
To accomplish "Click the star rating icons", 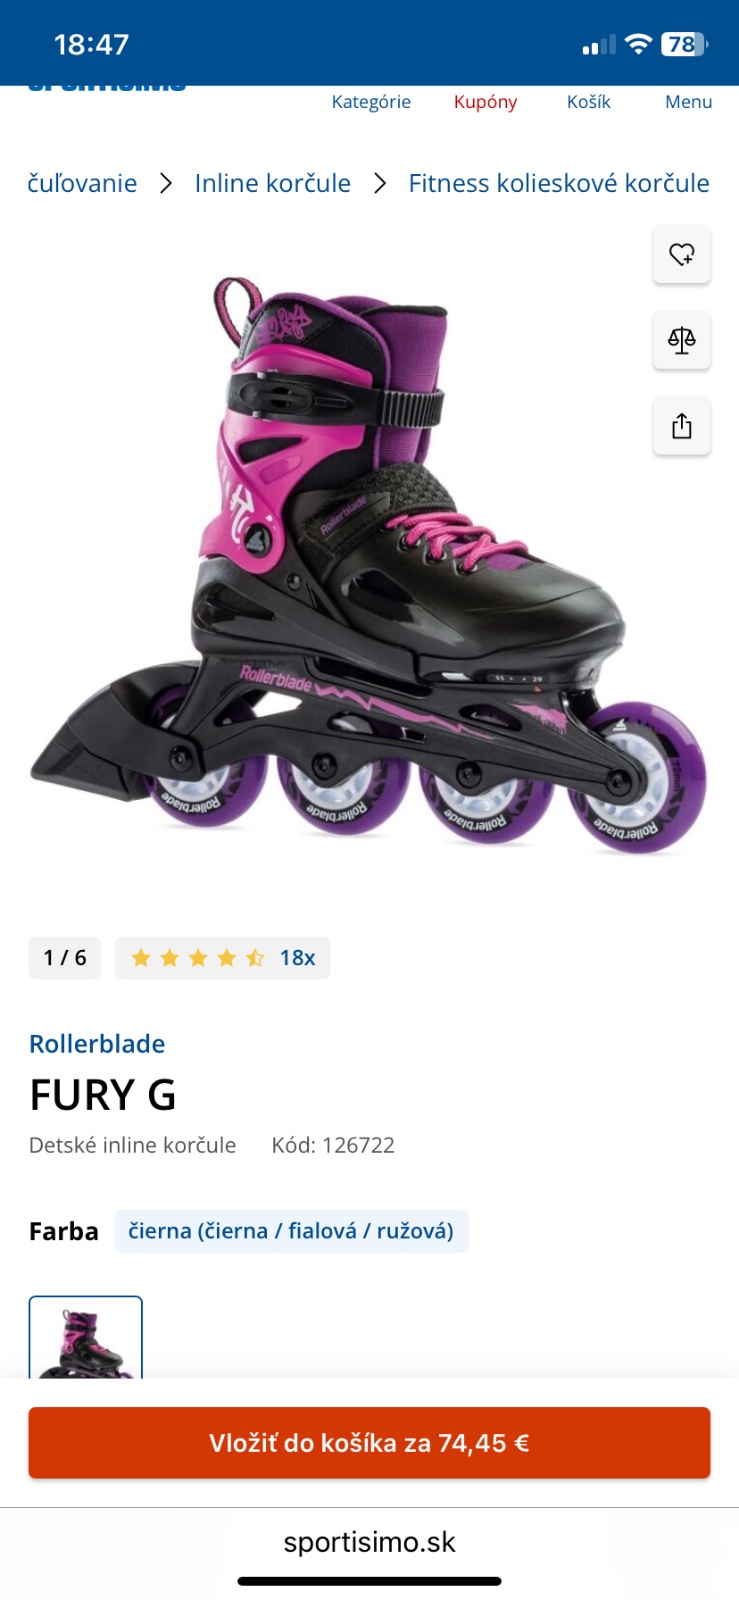I will (198, 958).
